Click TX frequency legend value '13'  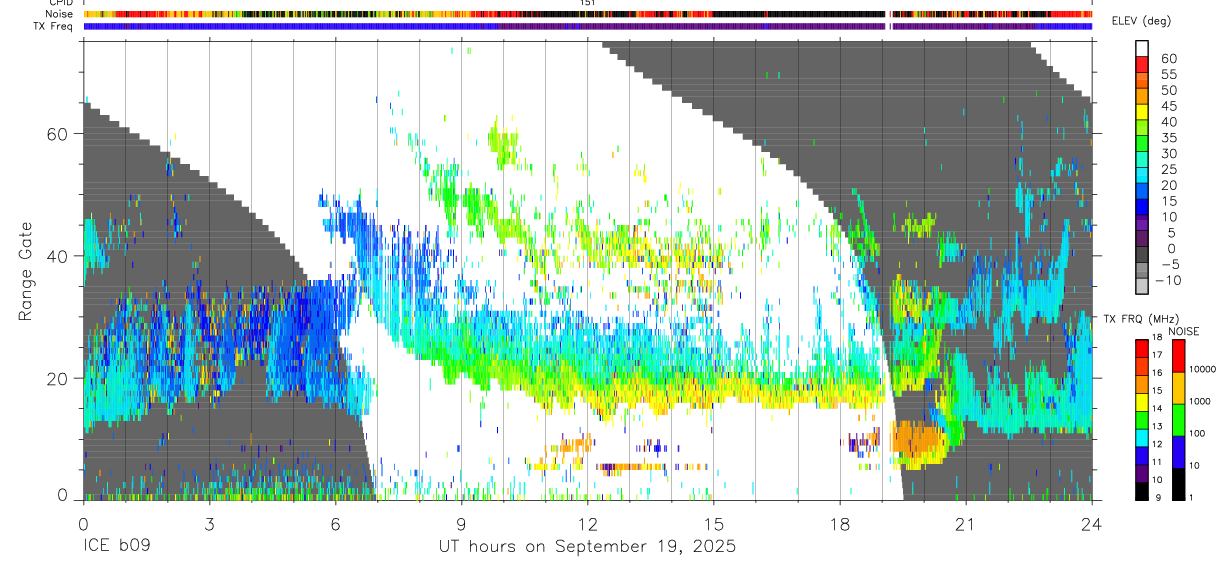[x=1158, y=427]
